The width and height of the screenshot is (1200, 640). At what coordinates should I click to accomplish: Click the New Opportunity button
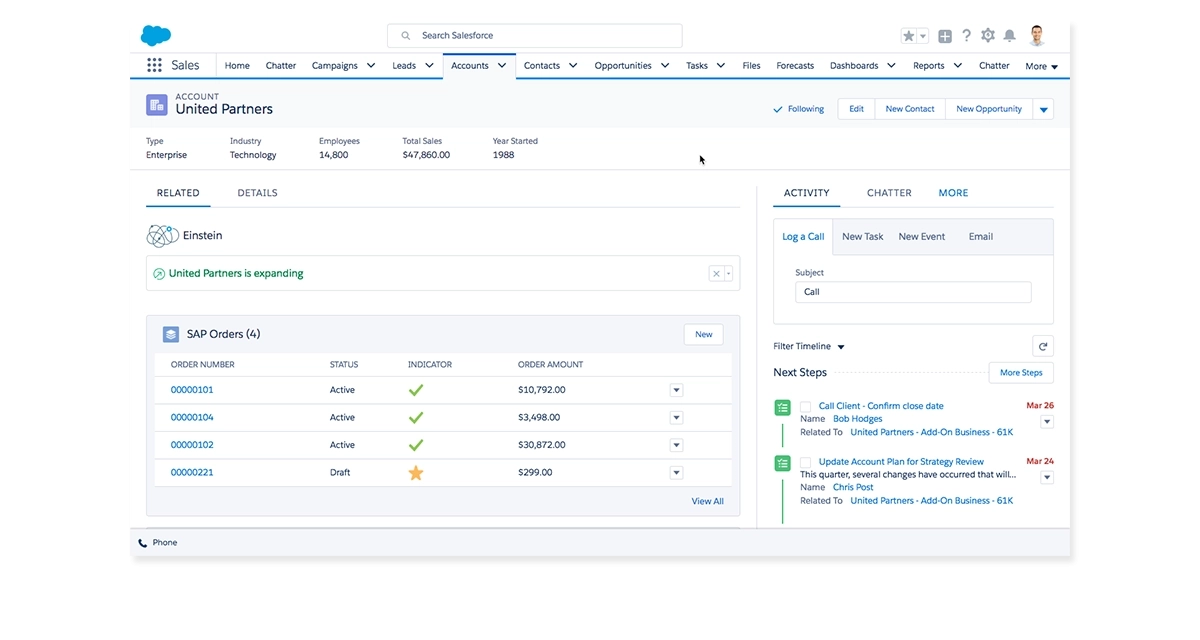coord(990,108)
